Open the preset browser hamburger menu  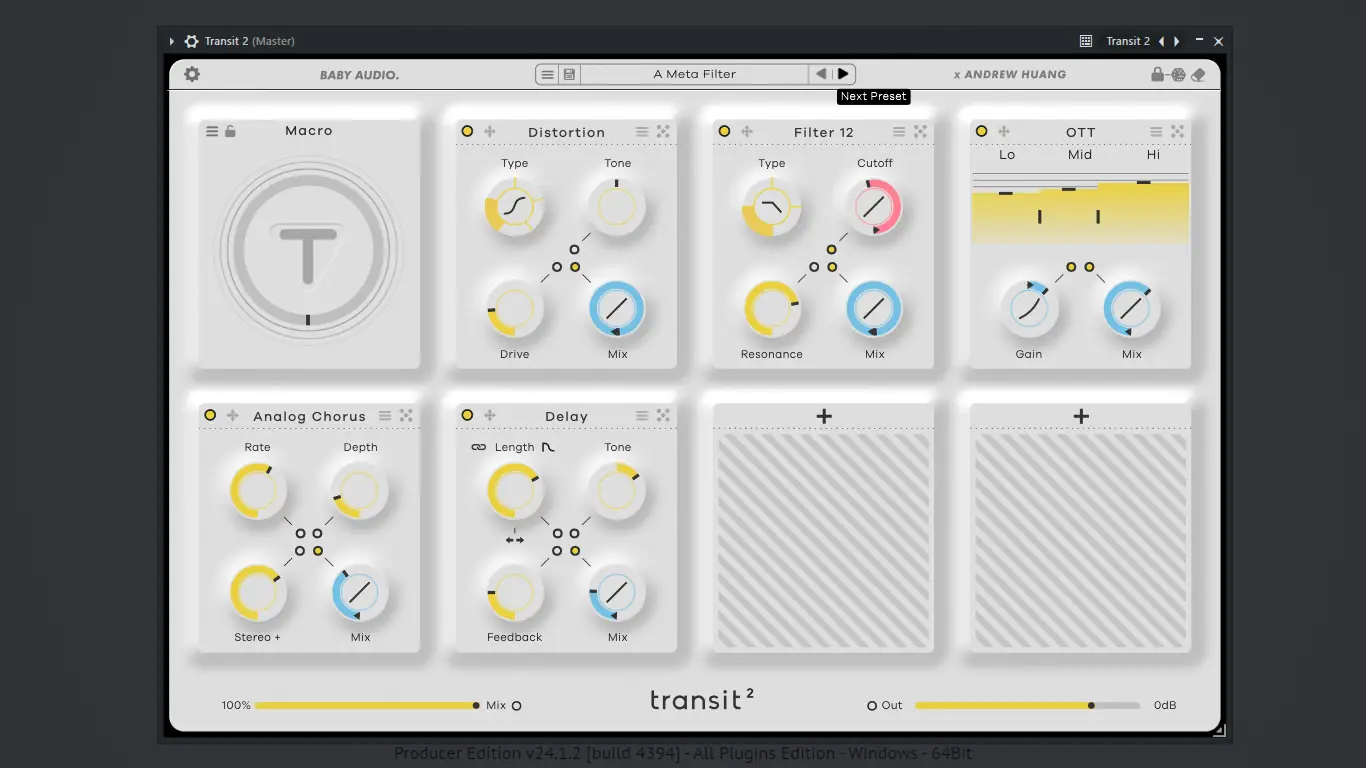[x=547, y=73]
